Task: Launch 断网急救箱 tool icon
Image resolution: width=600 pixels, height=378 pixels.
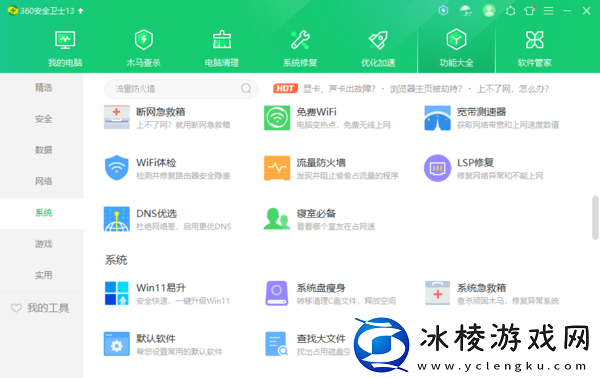Action: tap(116, 117)
